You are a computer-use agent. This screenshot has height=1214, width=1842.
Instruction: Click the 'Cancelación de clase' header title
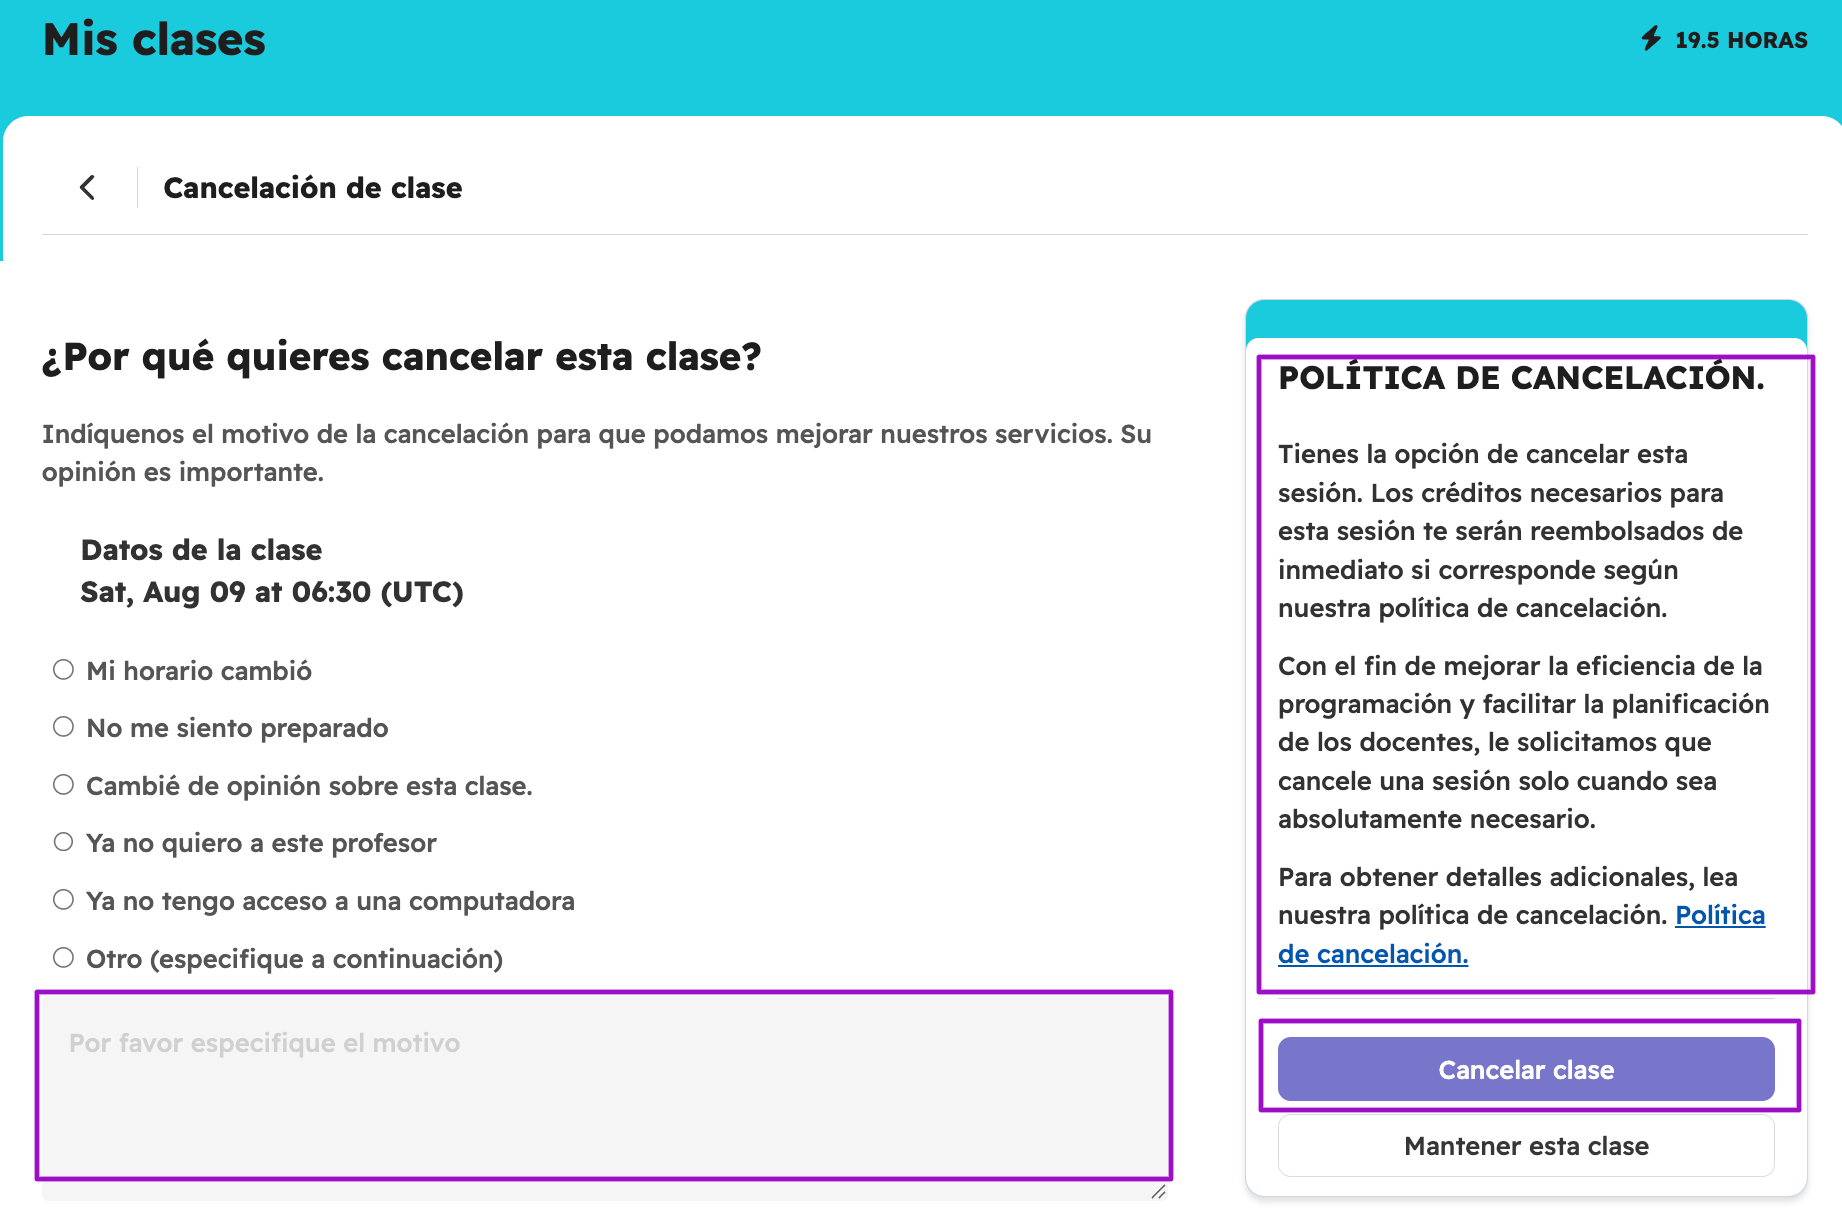(x=312, y=188)
